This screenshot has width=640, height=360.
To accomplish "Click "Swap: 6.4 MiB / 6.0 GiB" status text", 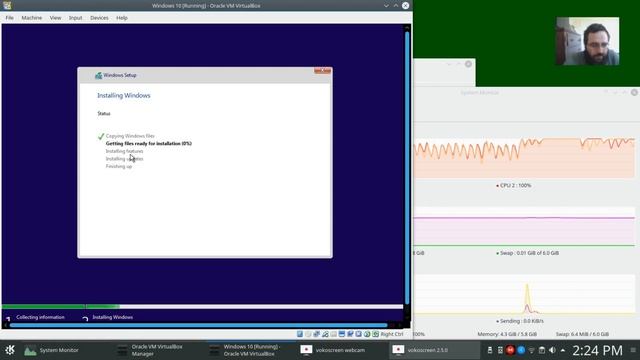I will pyautogui.click(x=582, y=334).
